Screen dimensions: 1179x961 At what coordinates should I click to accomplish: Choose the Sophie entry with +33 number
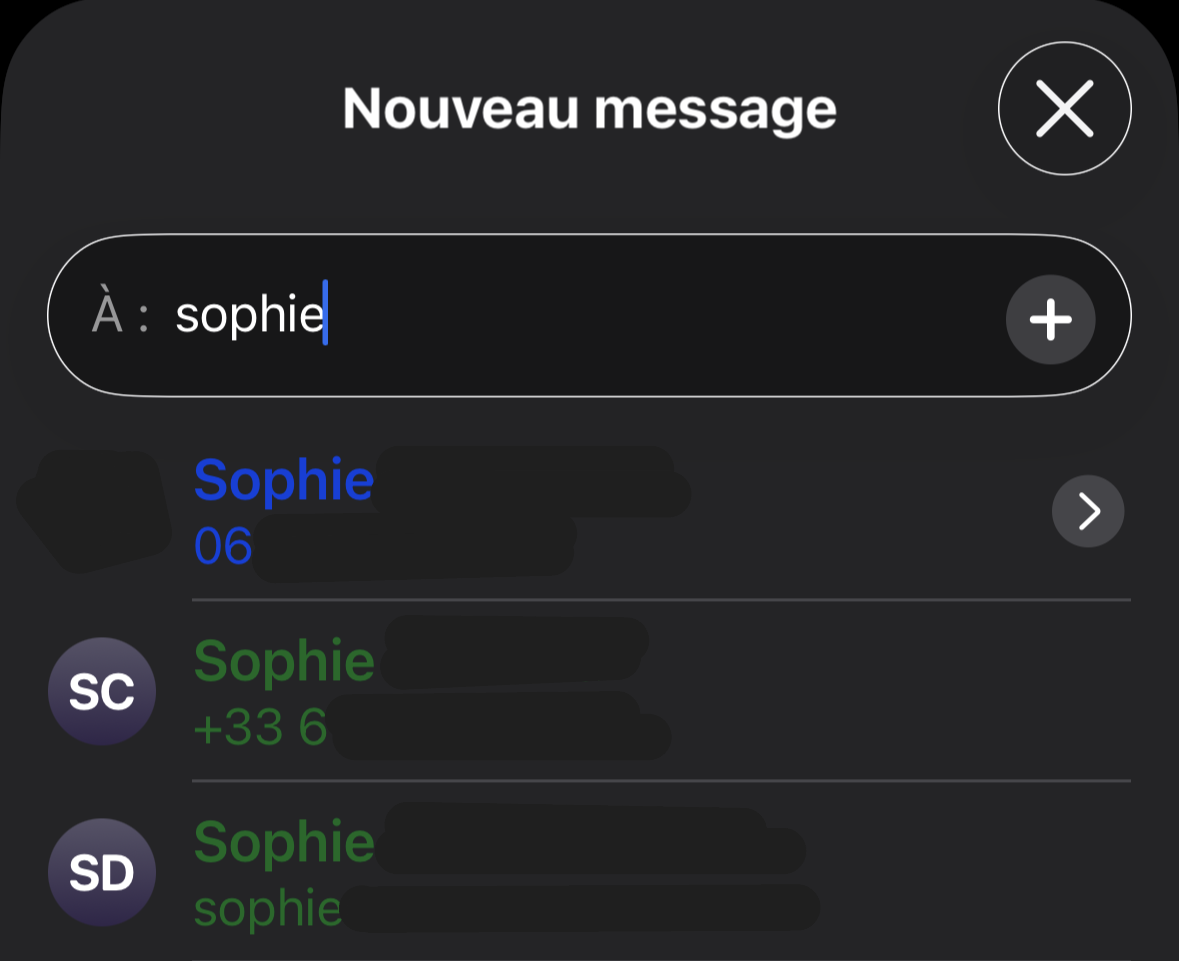point(284,660)
